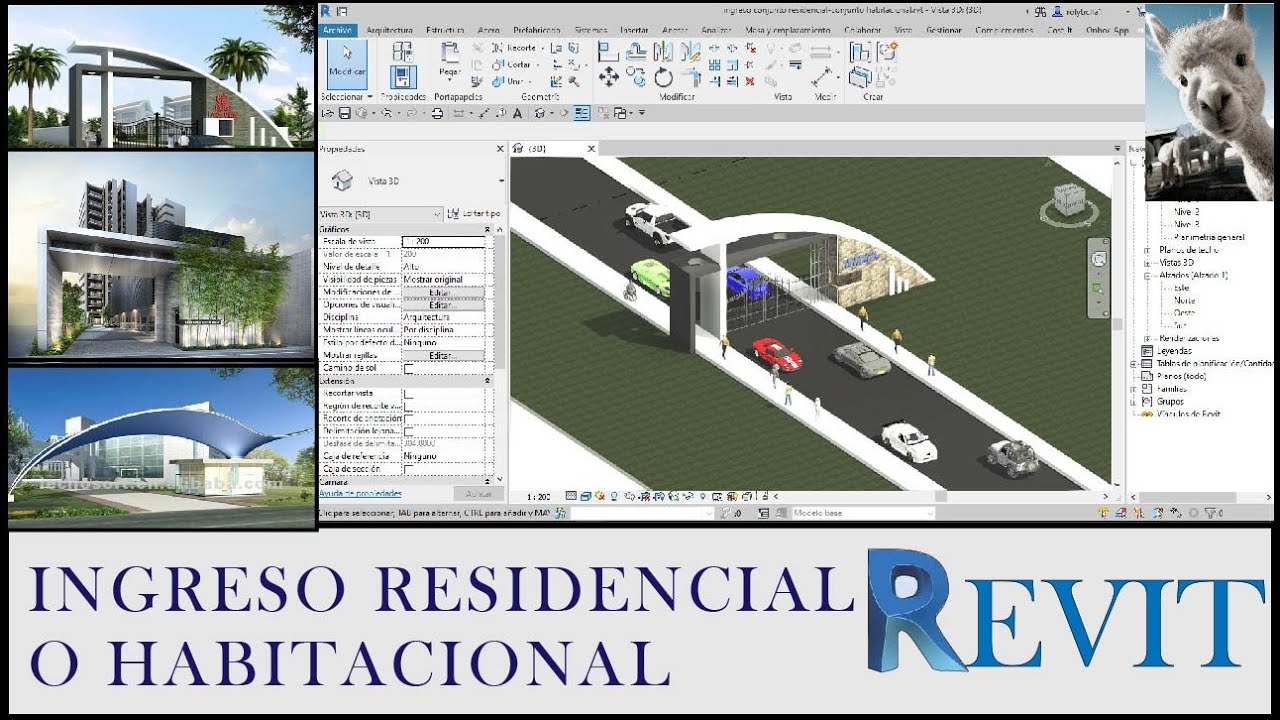The width and height of the screenshot is (1280, 720).
Task: Click the Medir dimension tool icon
Action: [822, 77]
